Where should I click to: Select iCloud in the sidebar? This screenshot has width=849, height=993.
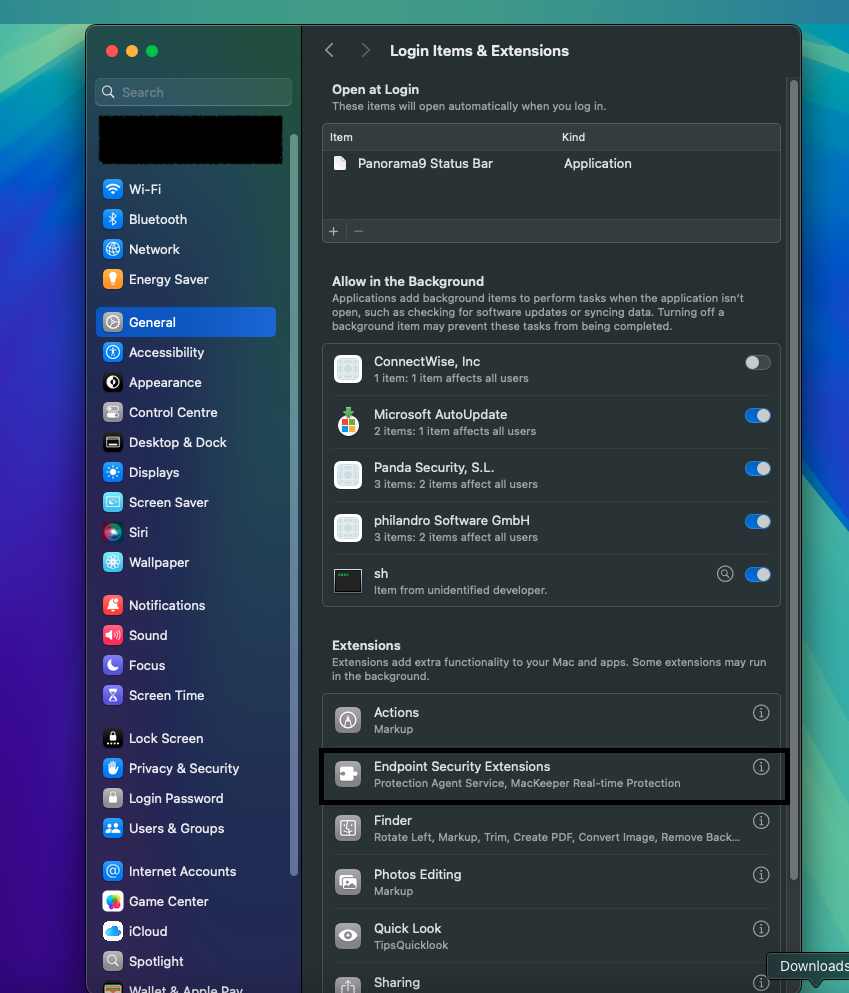[186, 931]
